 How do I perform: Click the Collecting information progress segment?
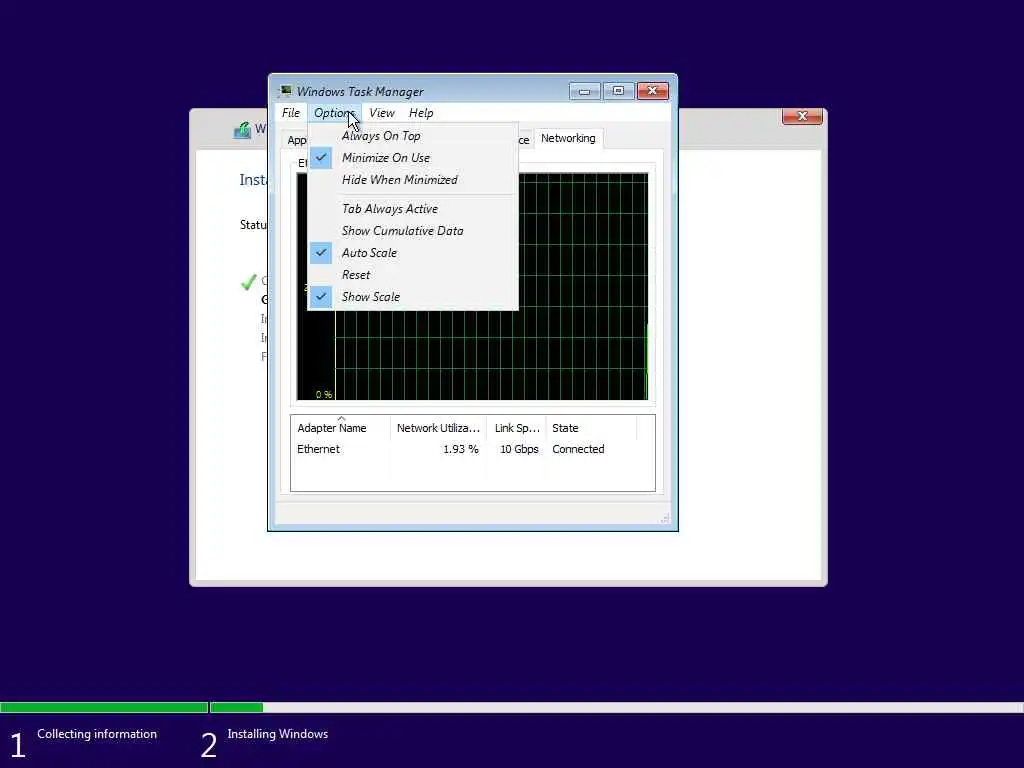click(x=104, y=707)
